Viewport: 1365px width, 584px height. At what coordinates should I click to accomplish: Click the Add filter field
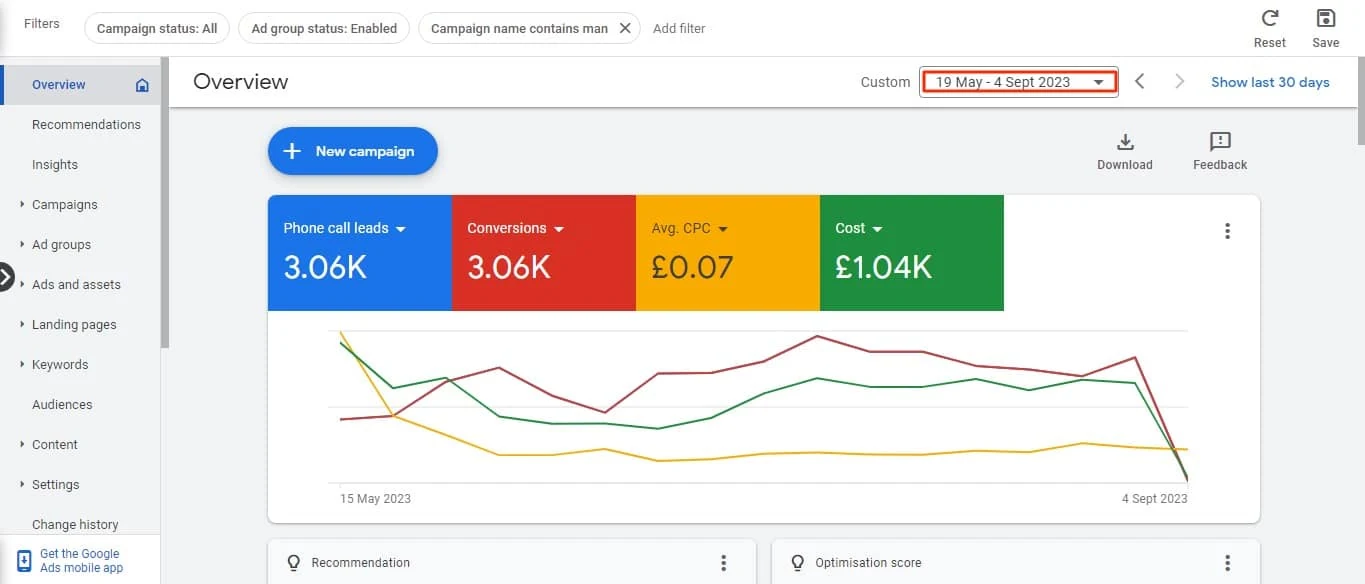(x=679, y=28)
